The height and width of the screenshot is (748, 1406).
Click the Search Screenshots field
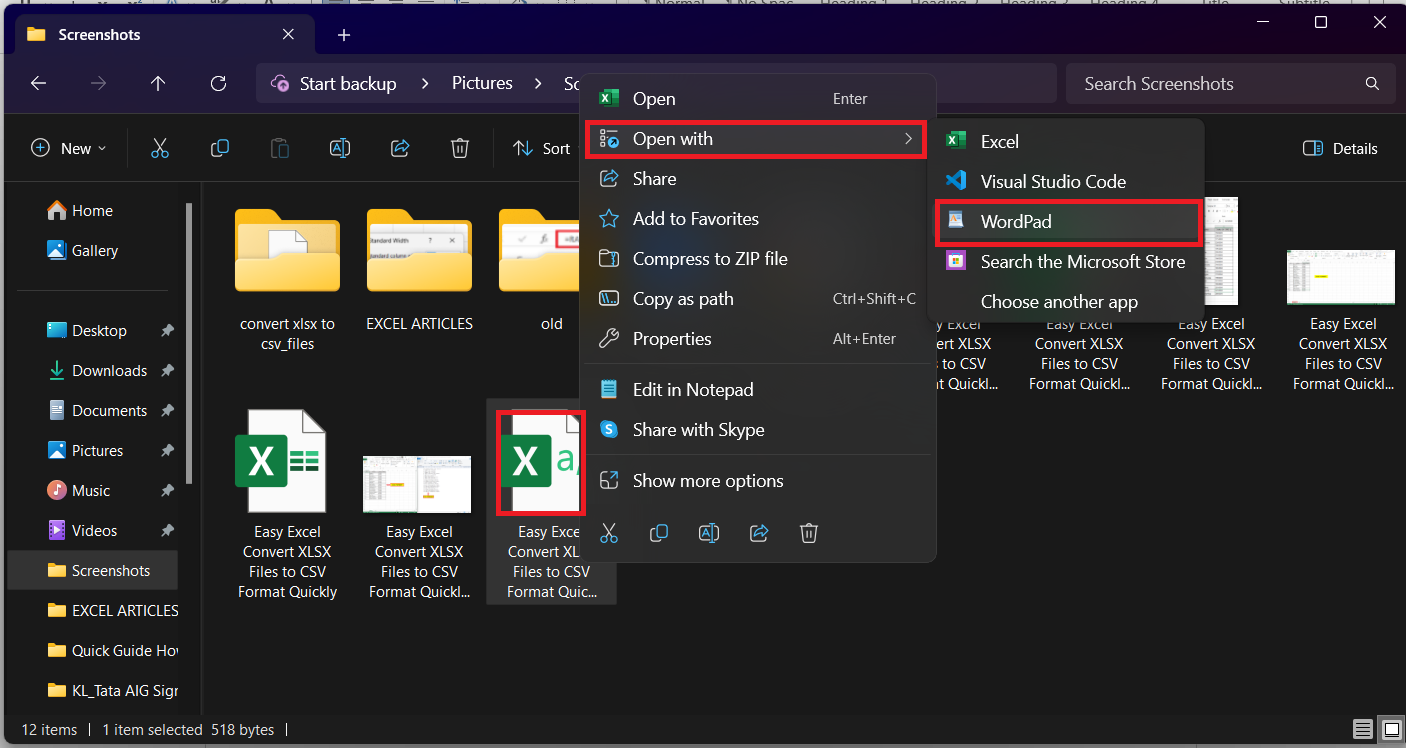pos(1230,84)
